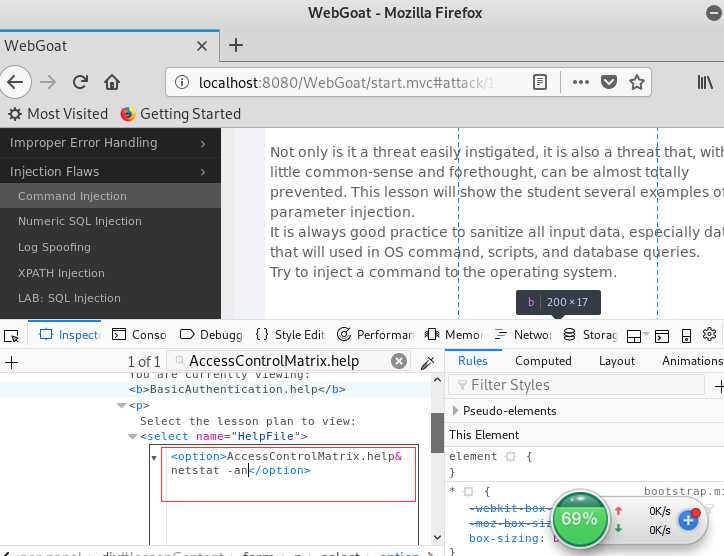Click the address bar URL

(x=346, y=83)
